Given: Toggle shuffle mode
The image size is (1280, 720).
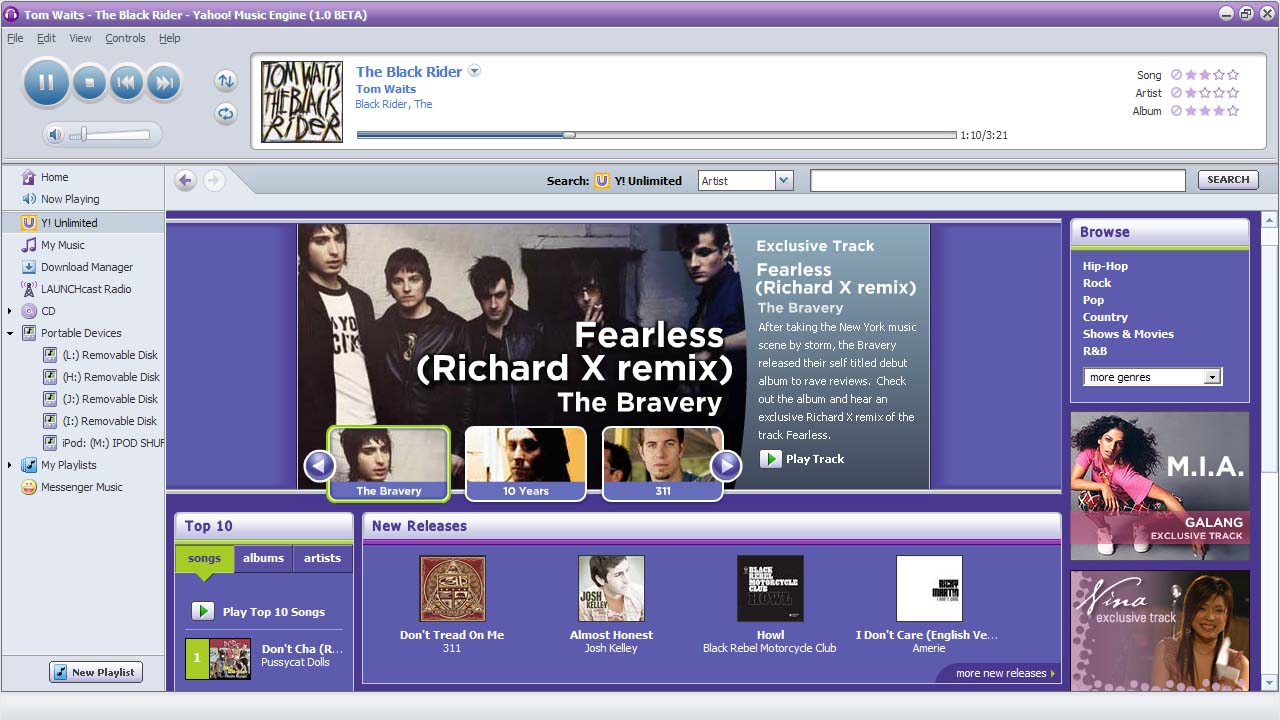Looking at the screenshot, I should tap(226, 81).
